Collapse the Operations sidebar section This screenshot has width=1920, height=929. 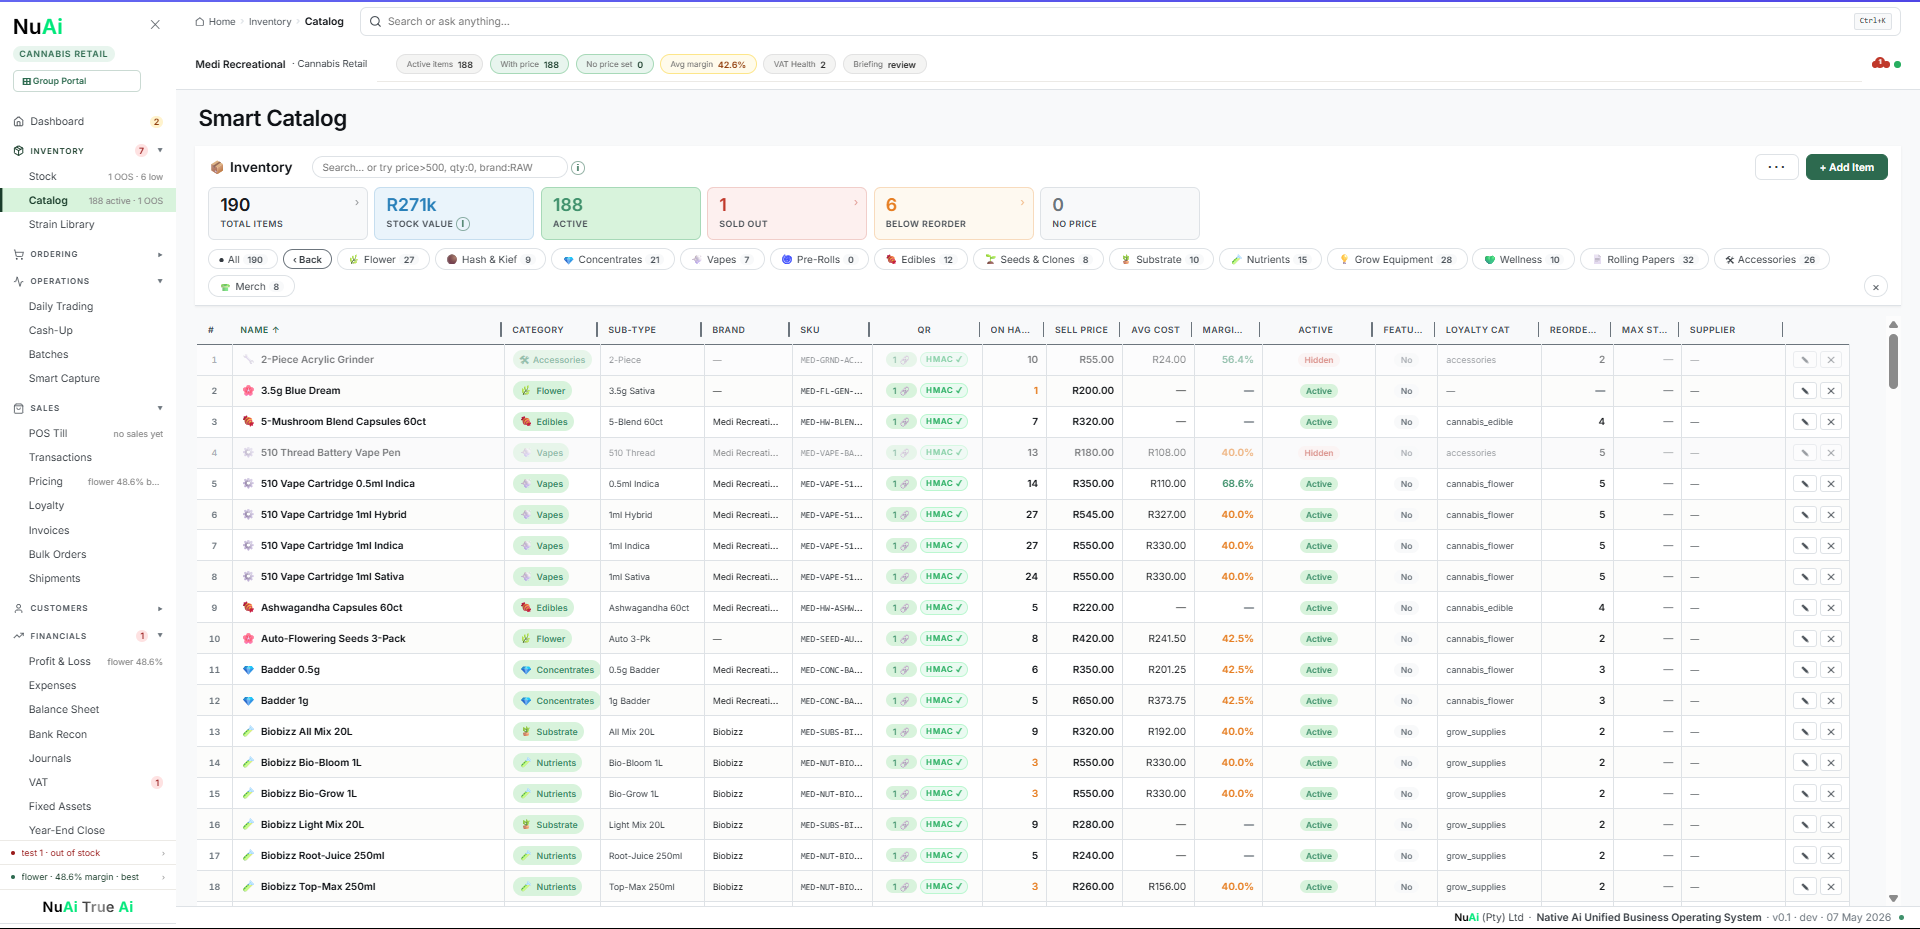160,281
